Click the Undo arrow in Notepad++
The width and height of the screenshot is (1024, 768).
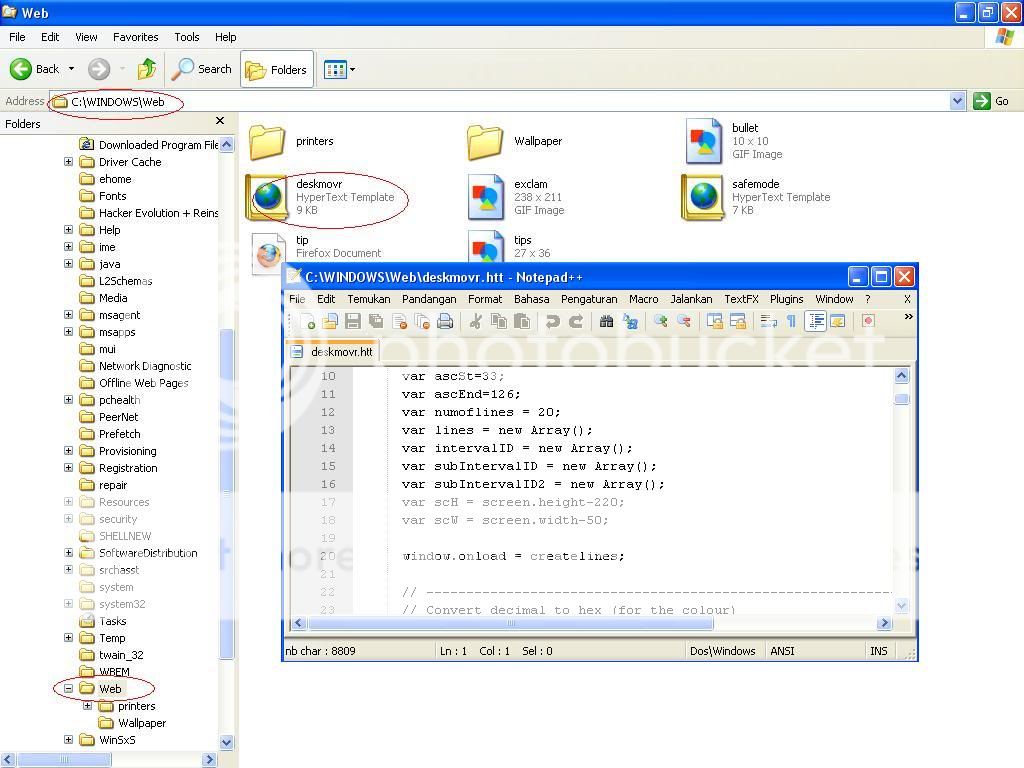[552, 321]
